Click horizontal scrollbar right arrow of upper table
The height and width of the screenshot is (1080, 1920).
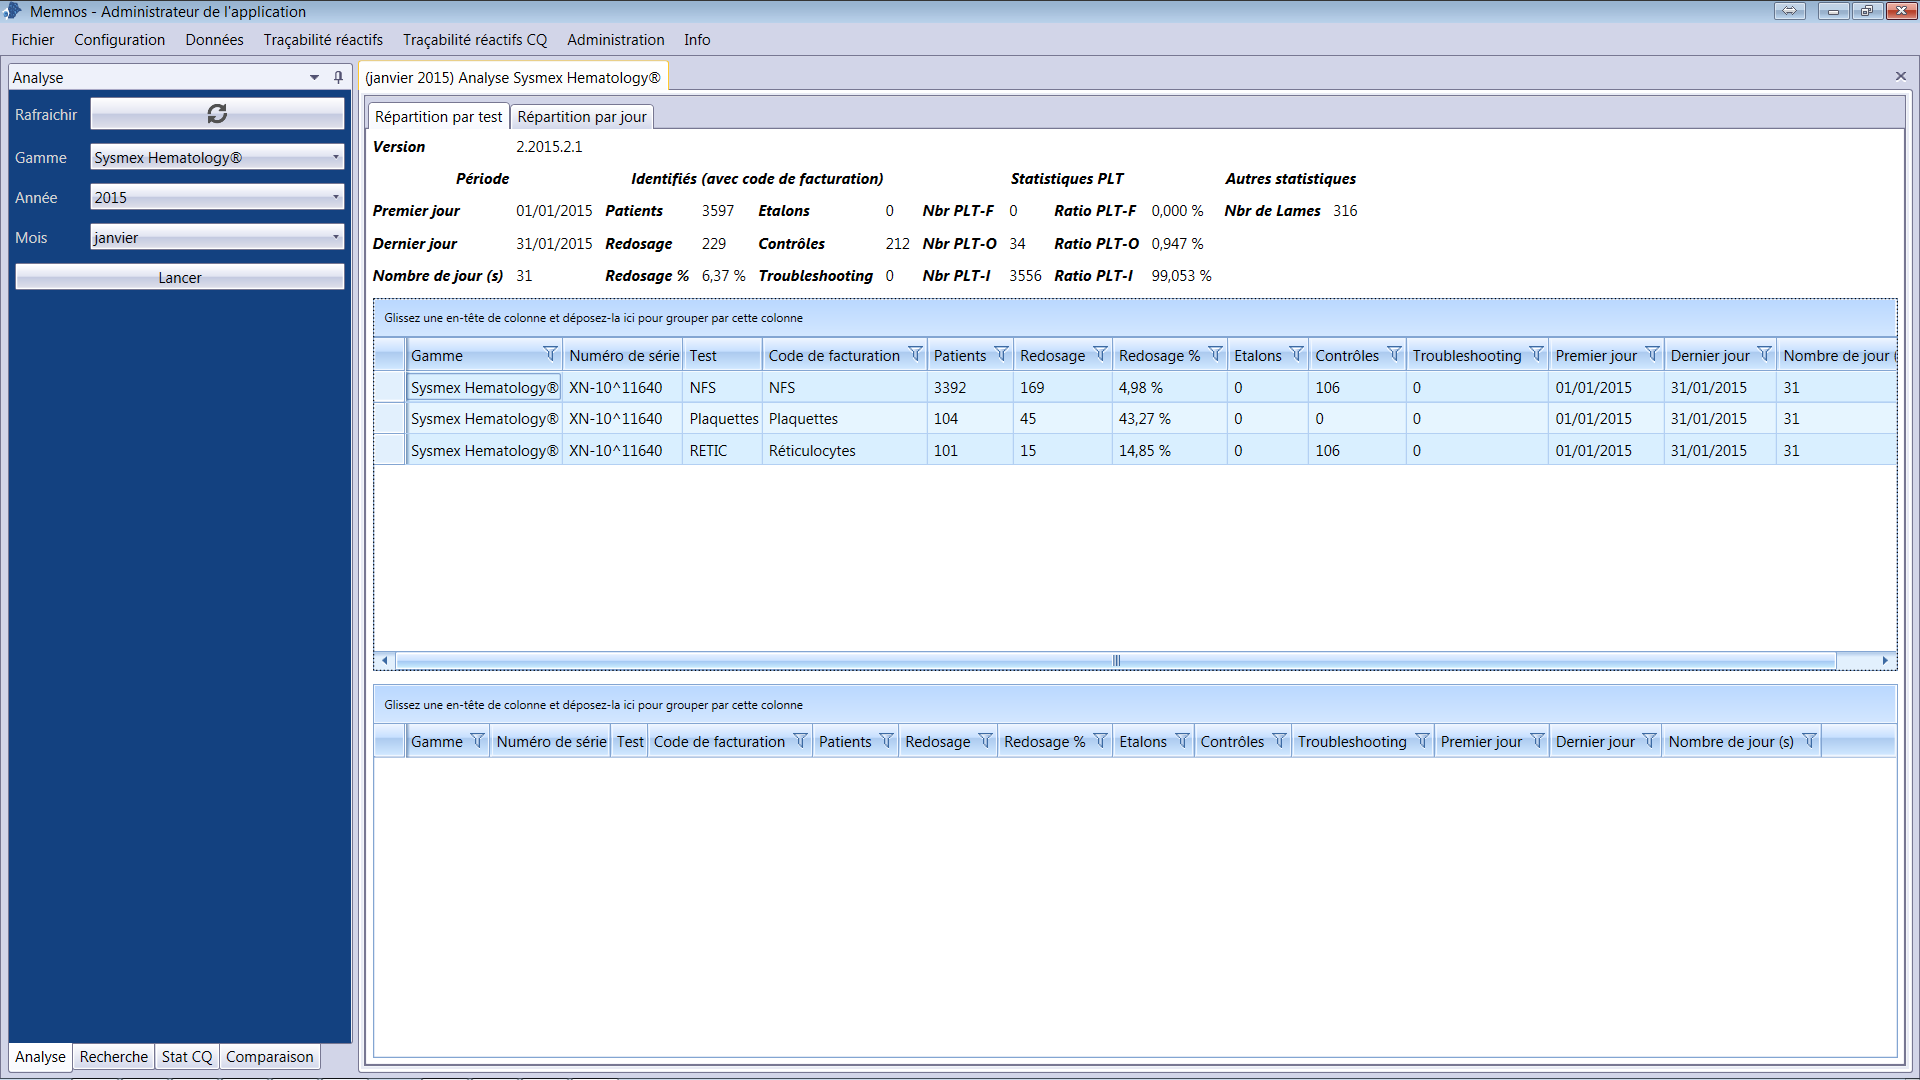pos(1885,660)
